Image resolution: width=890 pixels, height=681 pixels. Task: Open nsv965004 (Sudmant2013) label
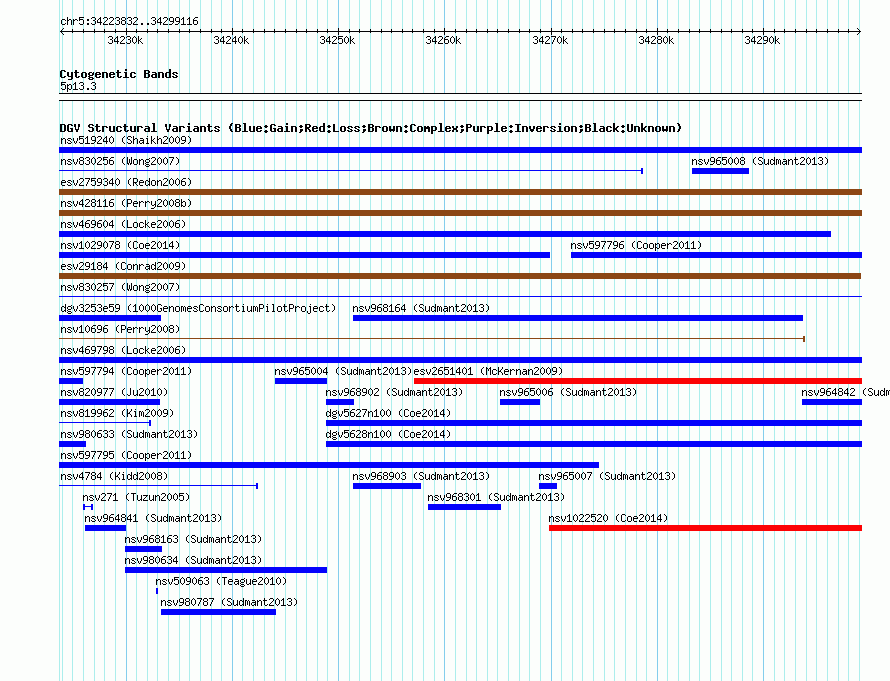(x=343, y=371)
